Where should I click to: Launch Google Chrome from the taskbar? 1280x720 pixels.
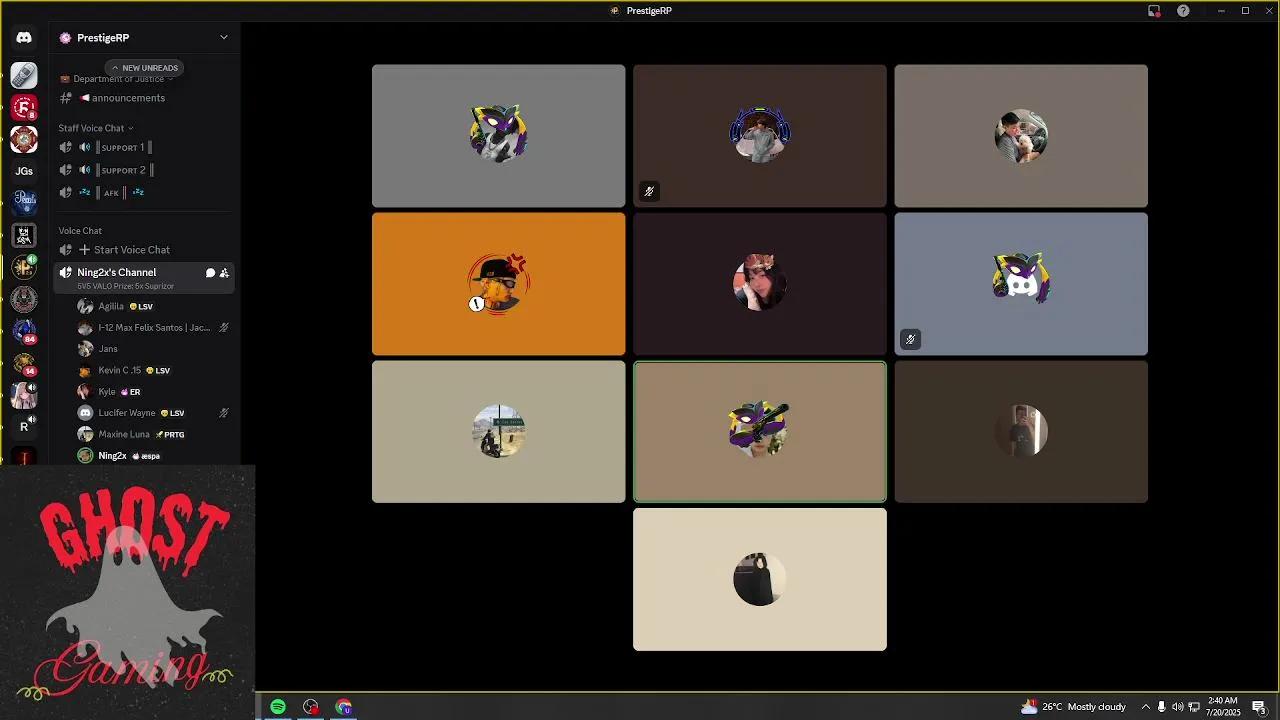pos(344,707)
